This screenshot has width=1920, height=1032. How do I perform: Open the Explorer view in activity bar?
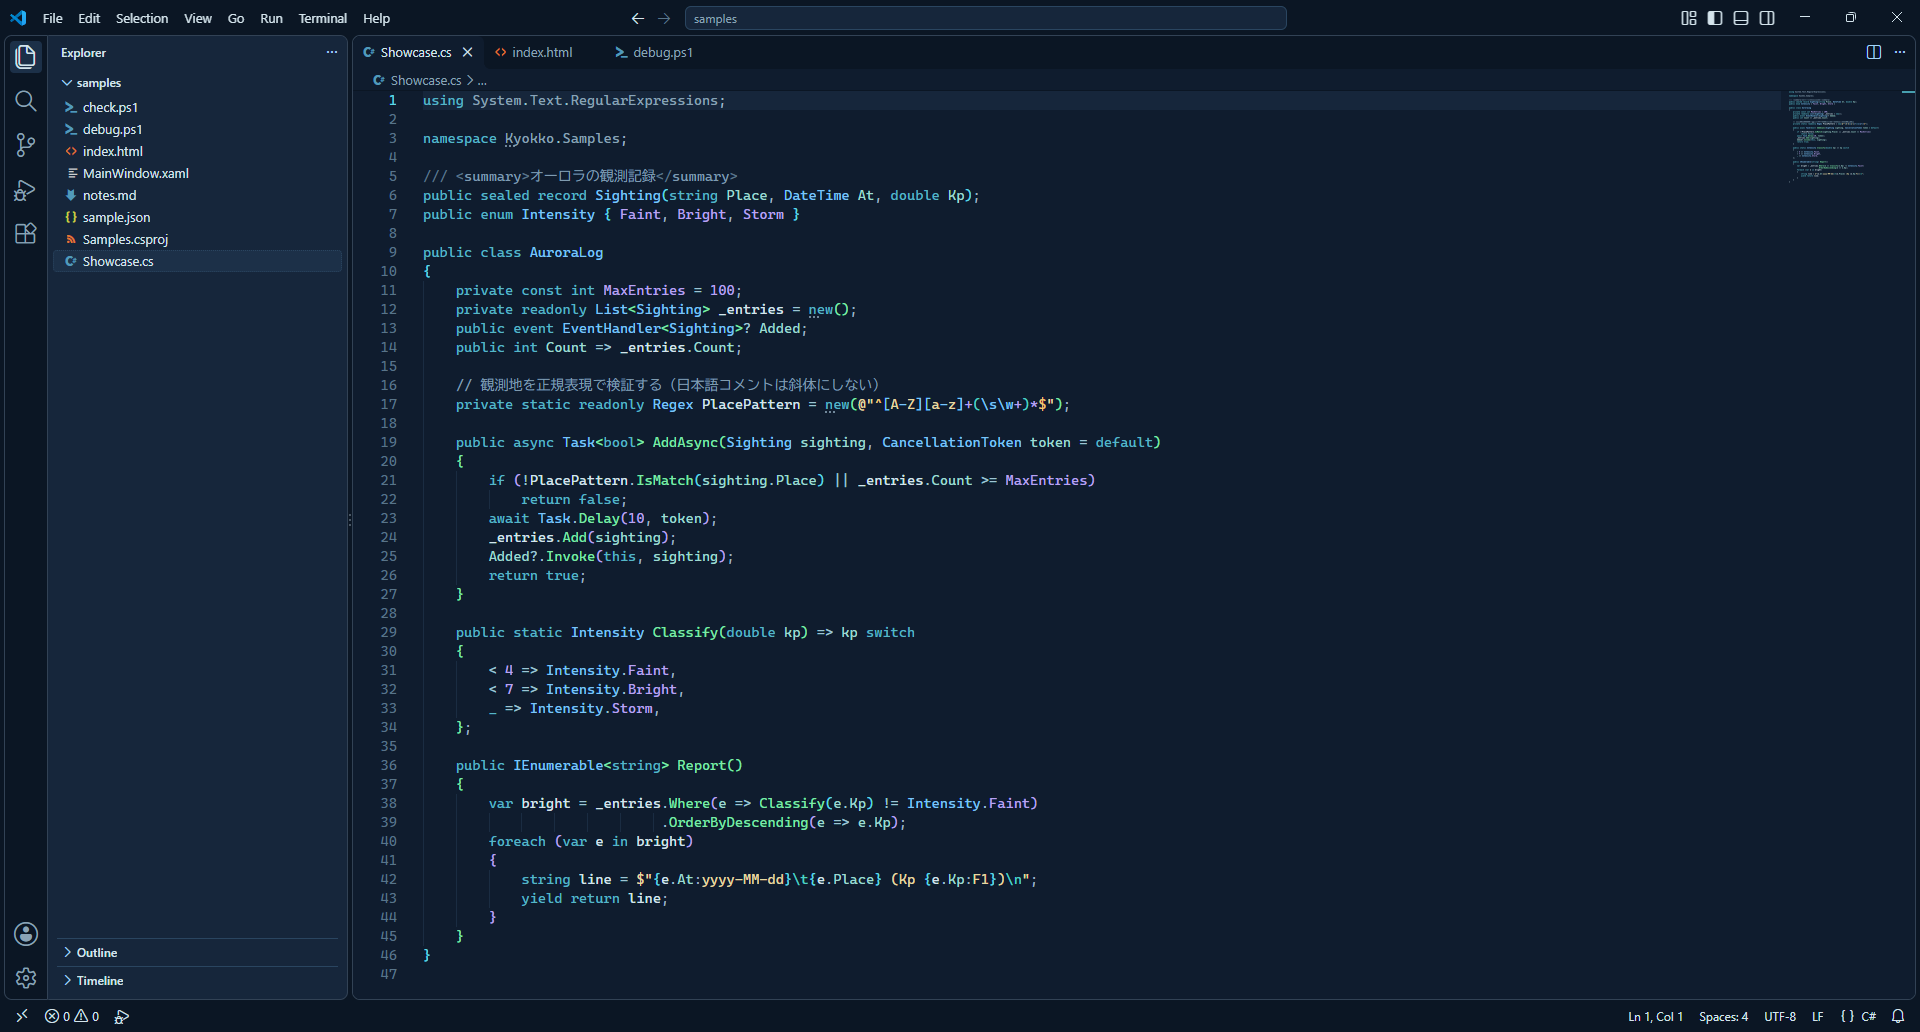tap(26, 57)
